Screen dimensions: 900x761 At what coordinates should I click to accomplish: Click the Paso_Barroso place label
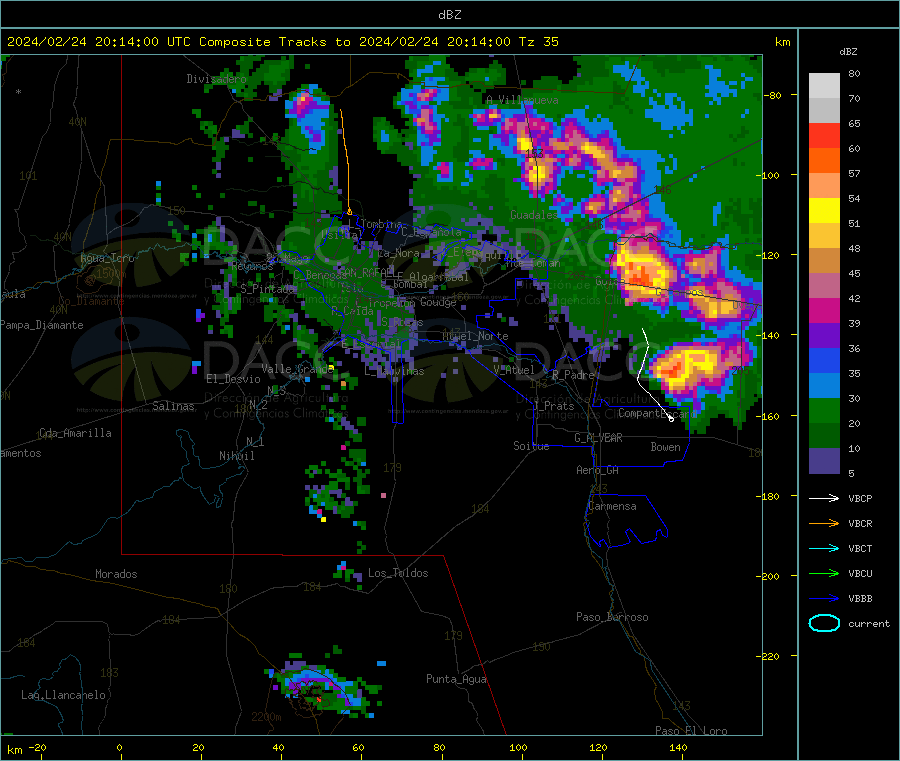point(612,618)
